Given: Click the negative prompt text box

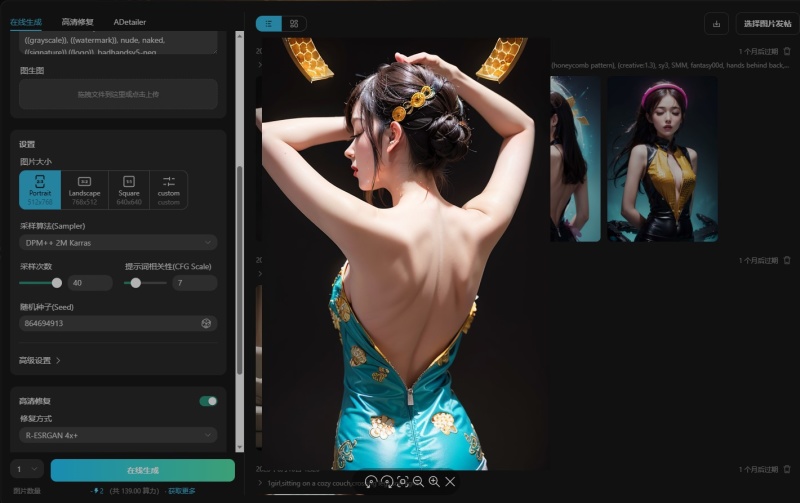Looking at the screenshot, I should [x=118, y=43].
